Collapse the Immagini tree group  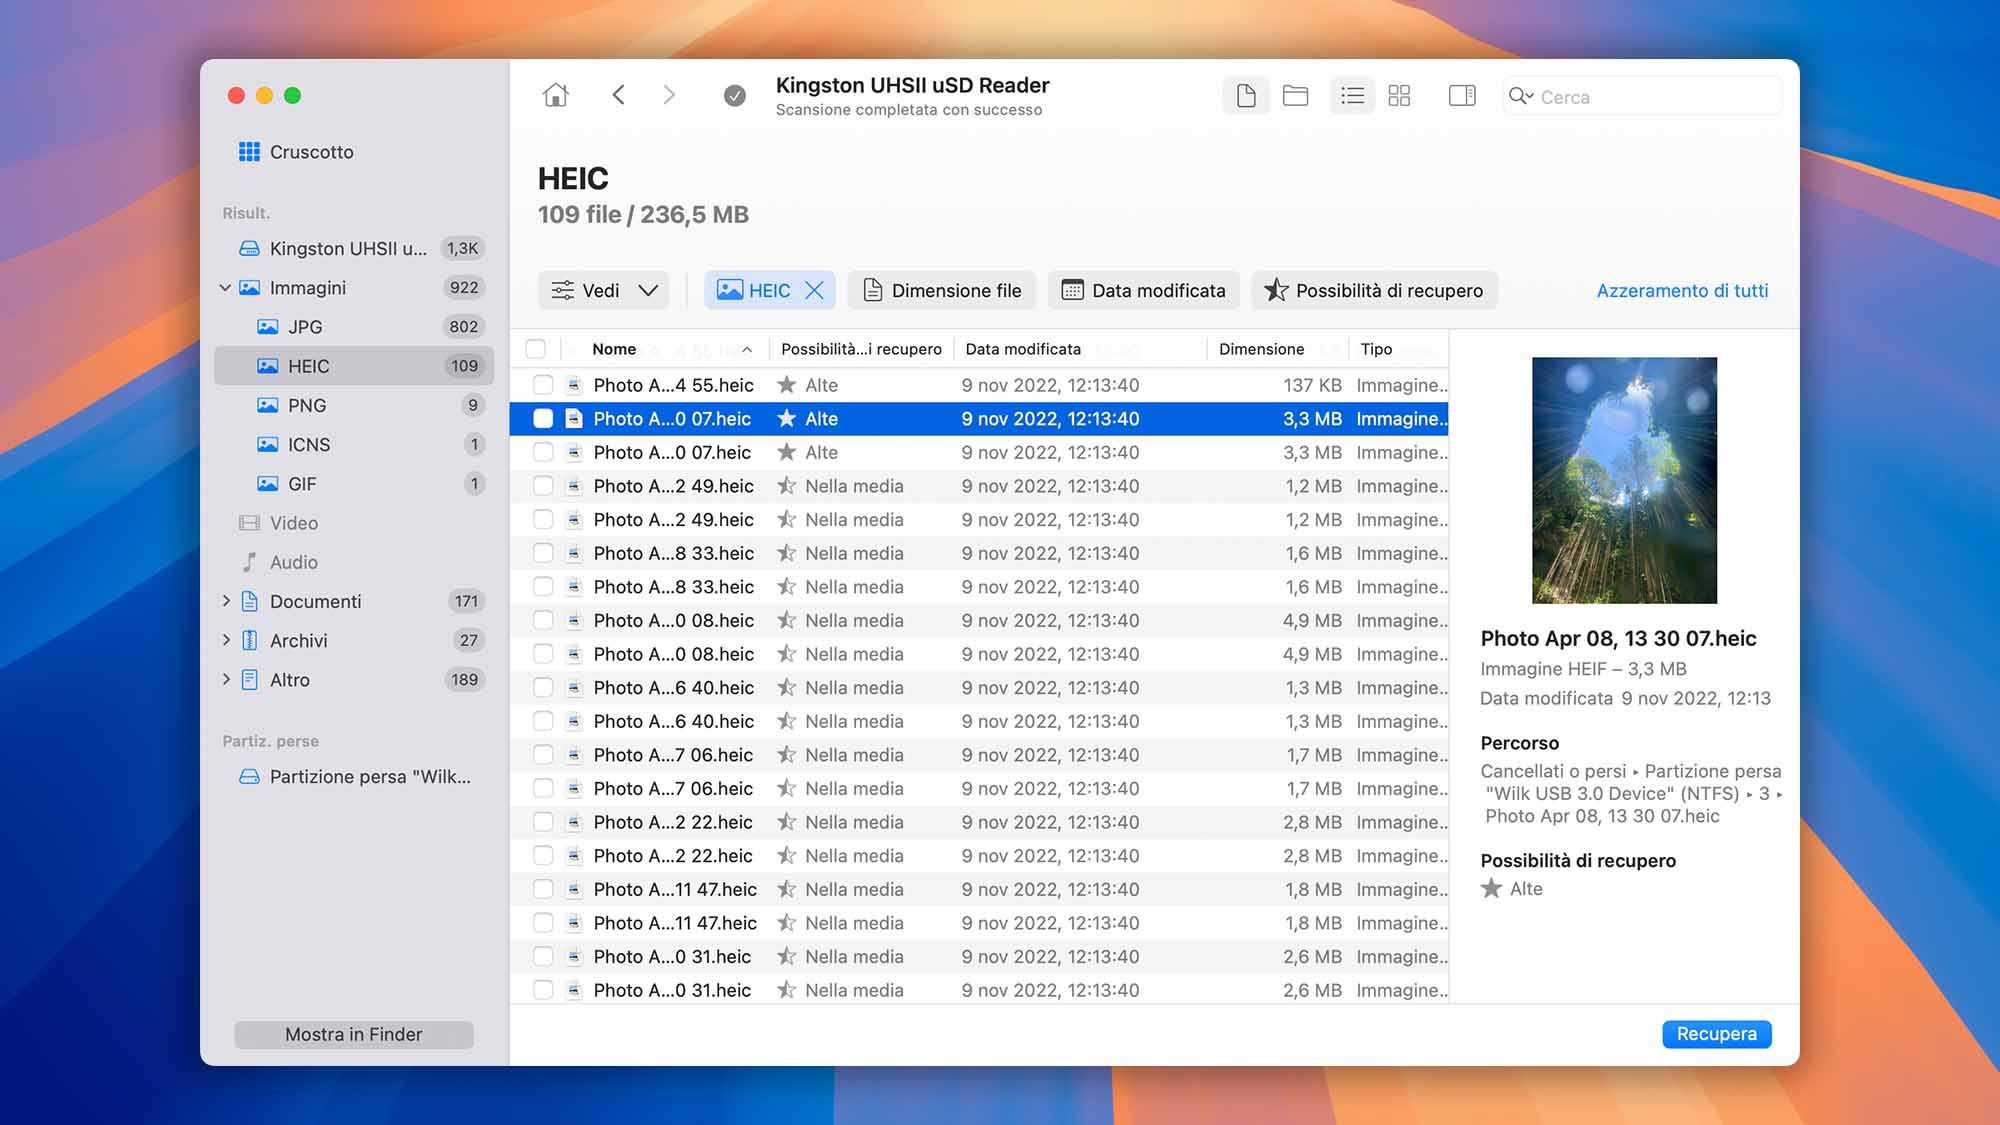pos(226,288)
